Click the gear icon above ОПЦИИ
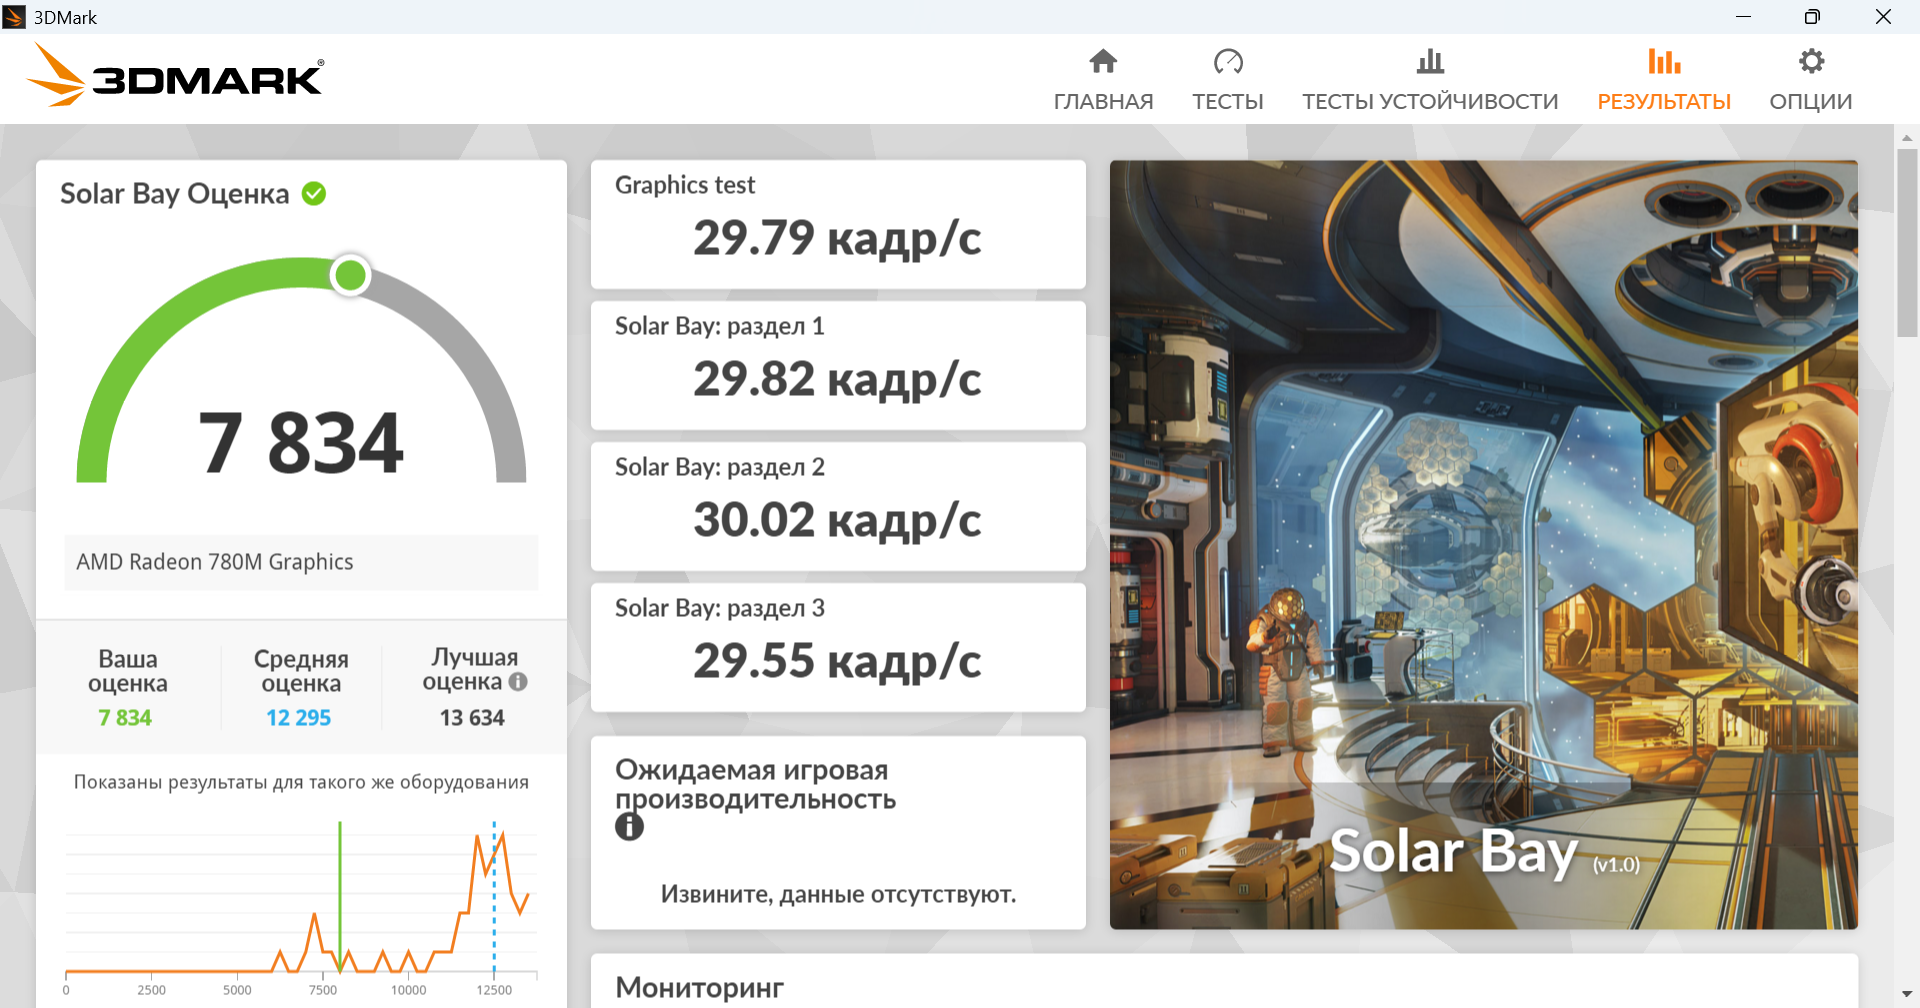Viewport: 1920px width, 1008px height. click(1811, 62)
